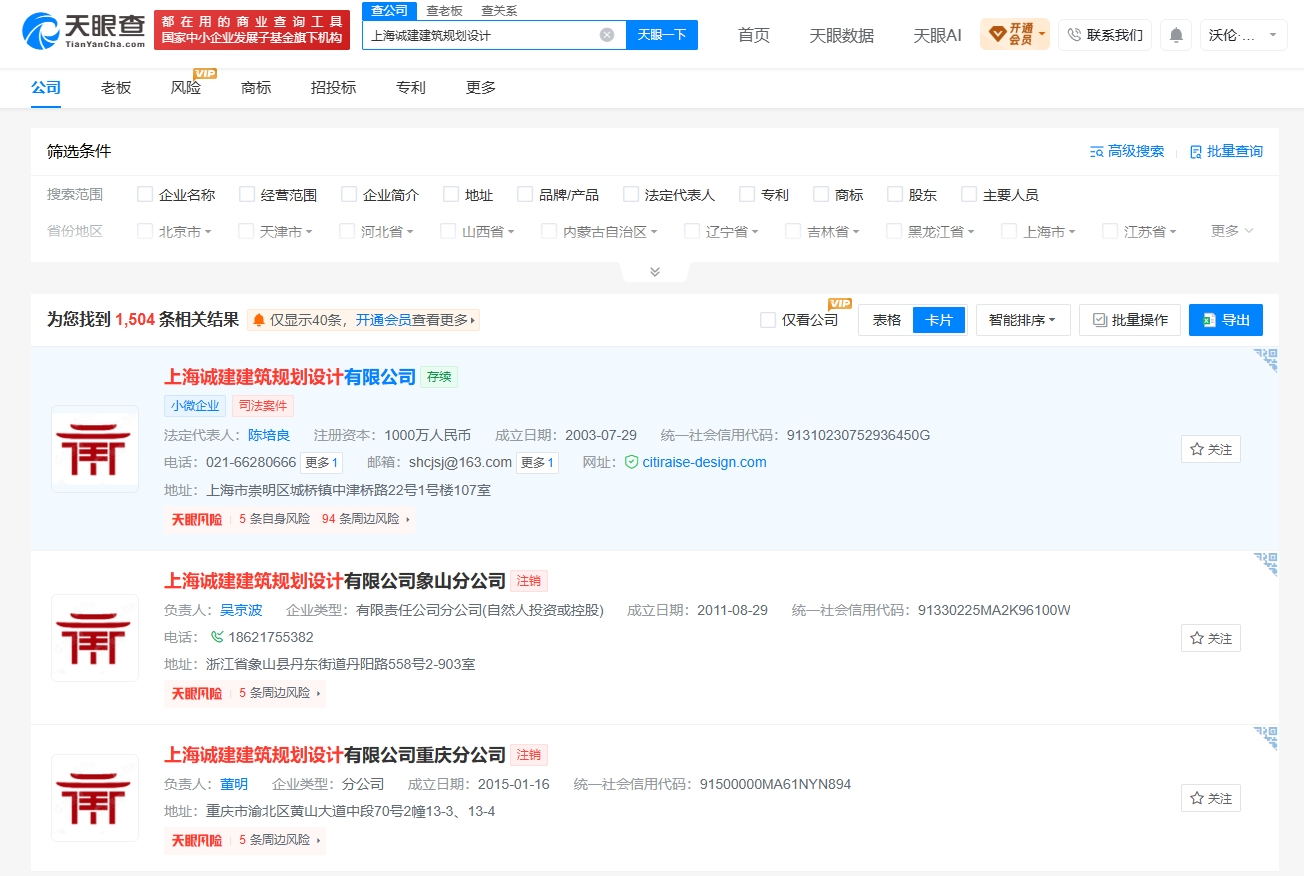This screenshot has height=876, width=1304.
Task: Click 司法案件 tag on first result
Action: pyautogui.click(x=263, y=406)
